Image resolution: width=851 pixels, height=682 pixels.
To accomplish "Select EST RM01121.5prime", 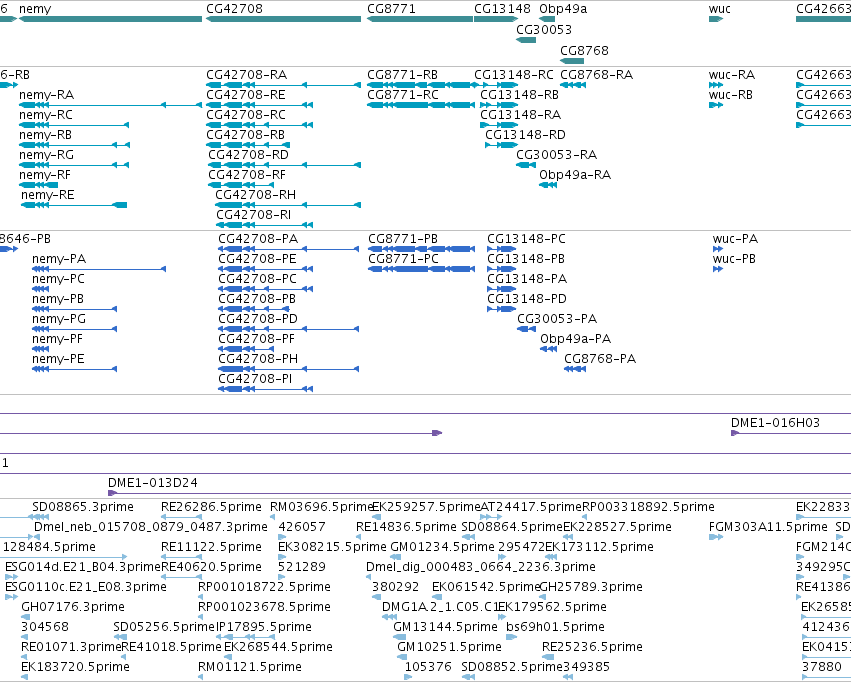I will point(250,666).
